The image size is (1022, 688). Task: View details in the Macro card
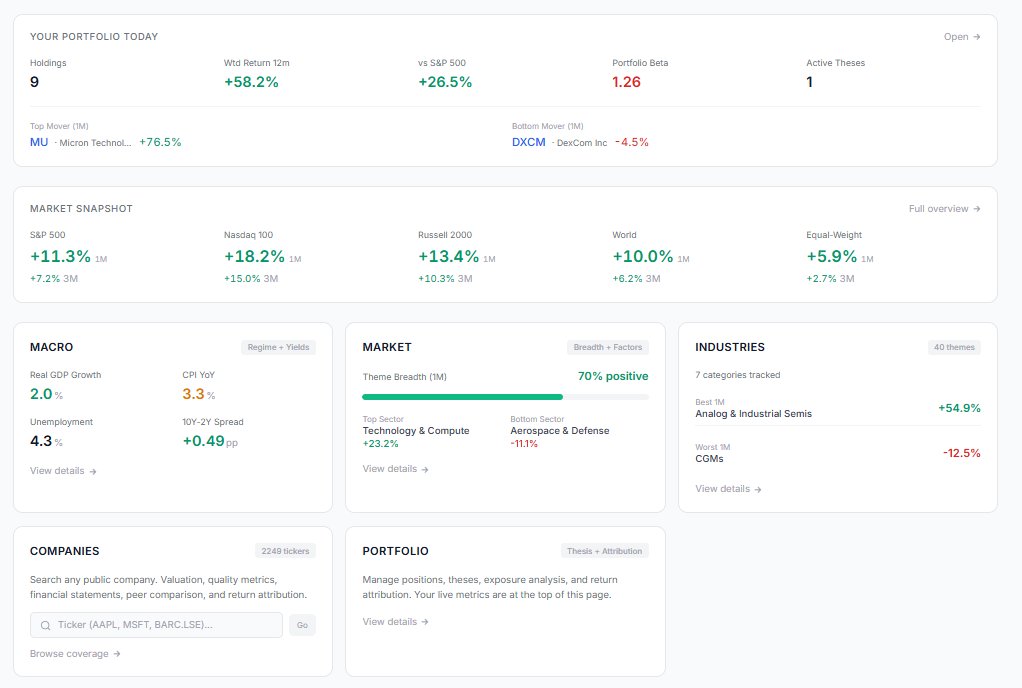[x=63, y=470]
